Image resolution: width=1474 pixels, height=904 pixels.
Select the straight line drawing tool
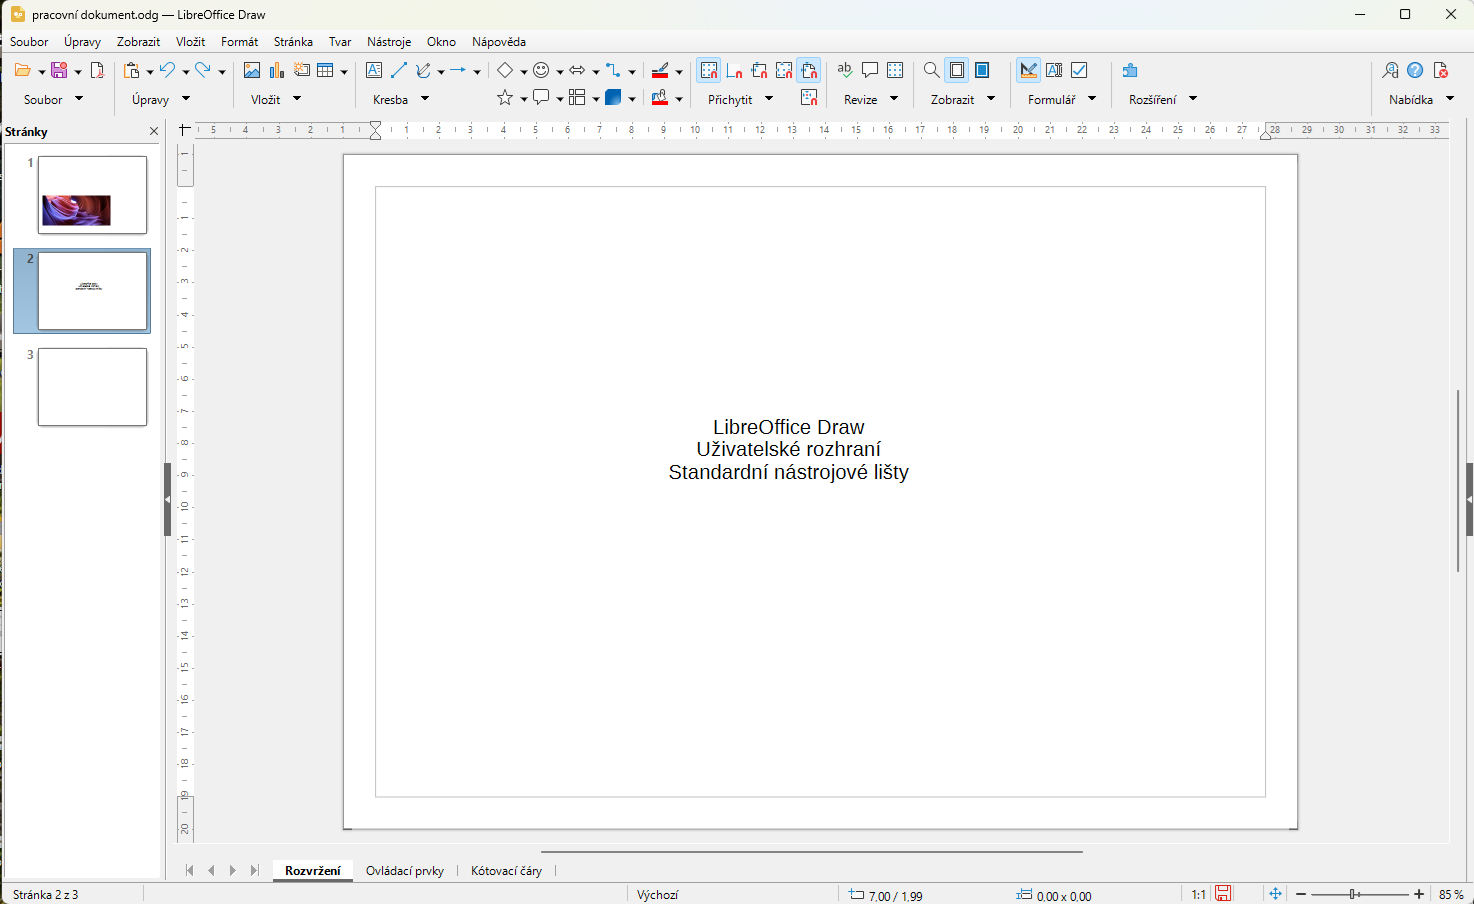tap(399, 70)
